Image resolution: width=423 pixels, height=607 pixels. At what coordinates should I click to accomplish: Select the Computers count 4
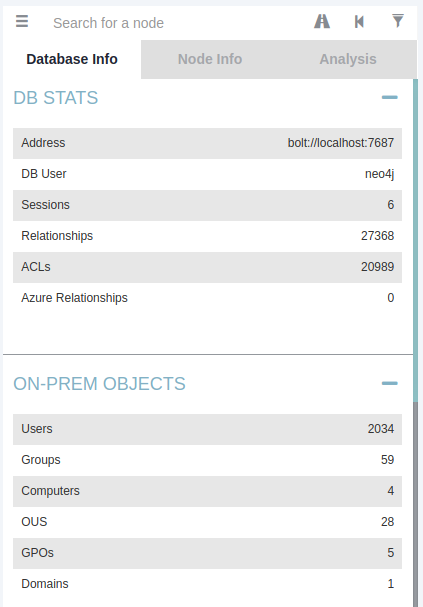[391, 491]
